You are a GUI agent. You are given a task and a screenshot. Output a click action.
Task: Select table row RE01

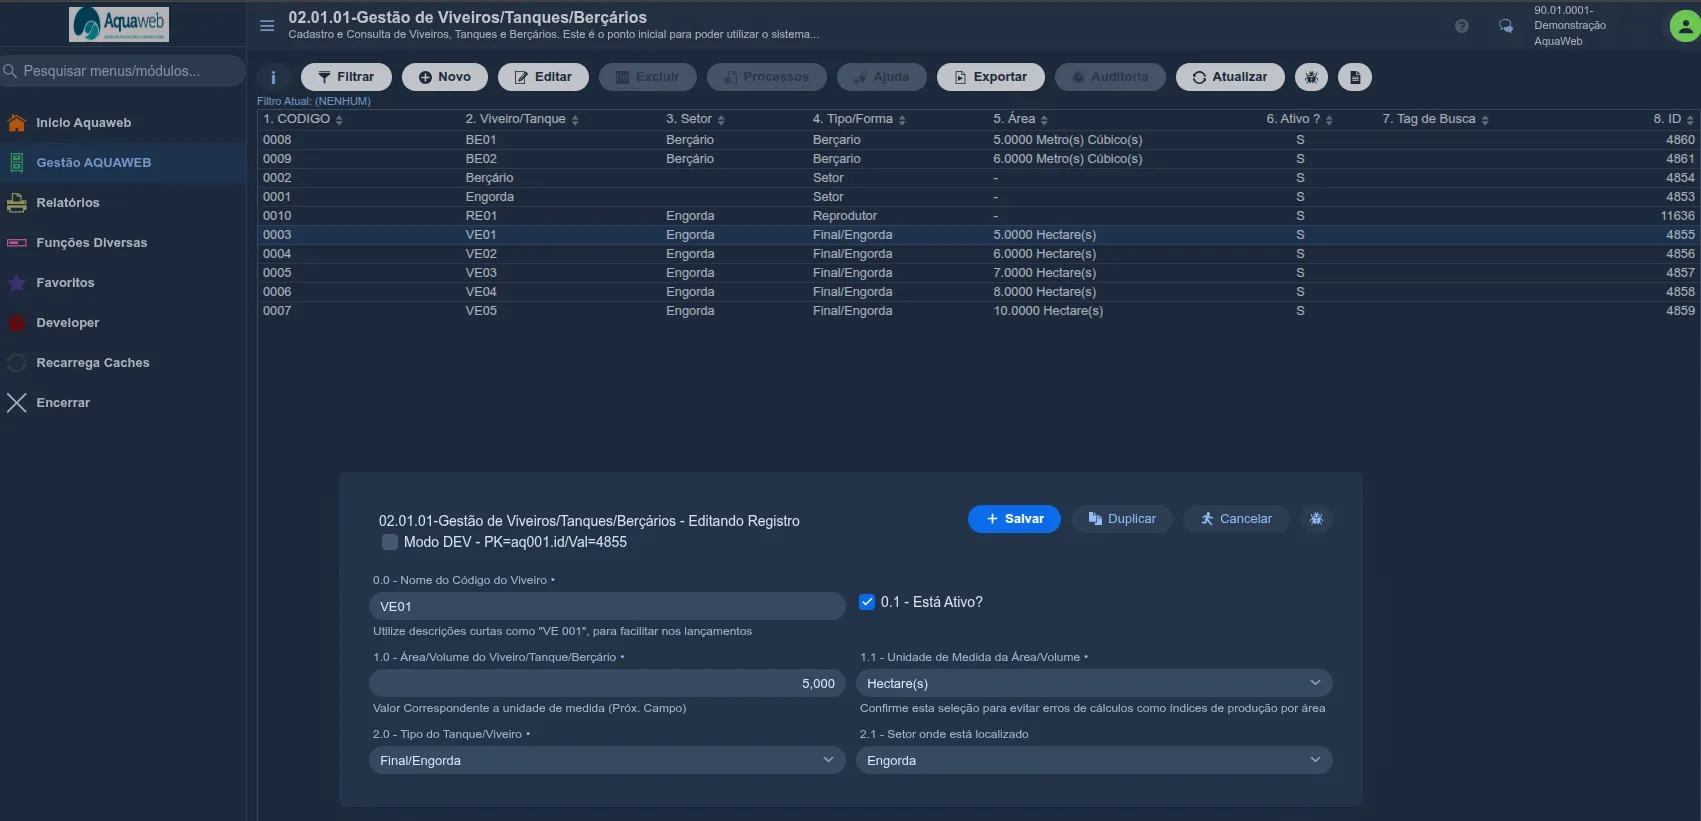click(978, 216)
